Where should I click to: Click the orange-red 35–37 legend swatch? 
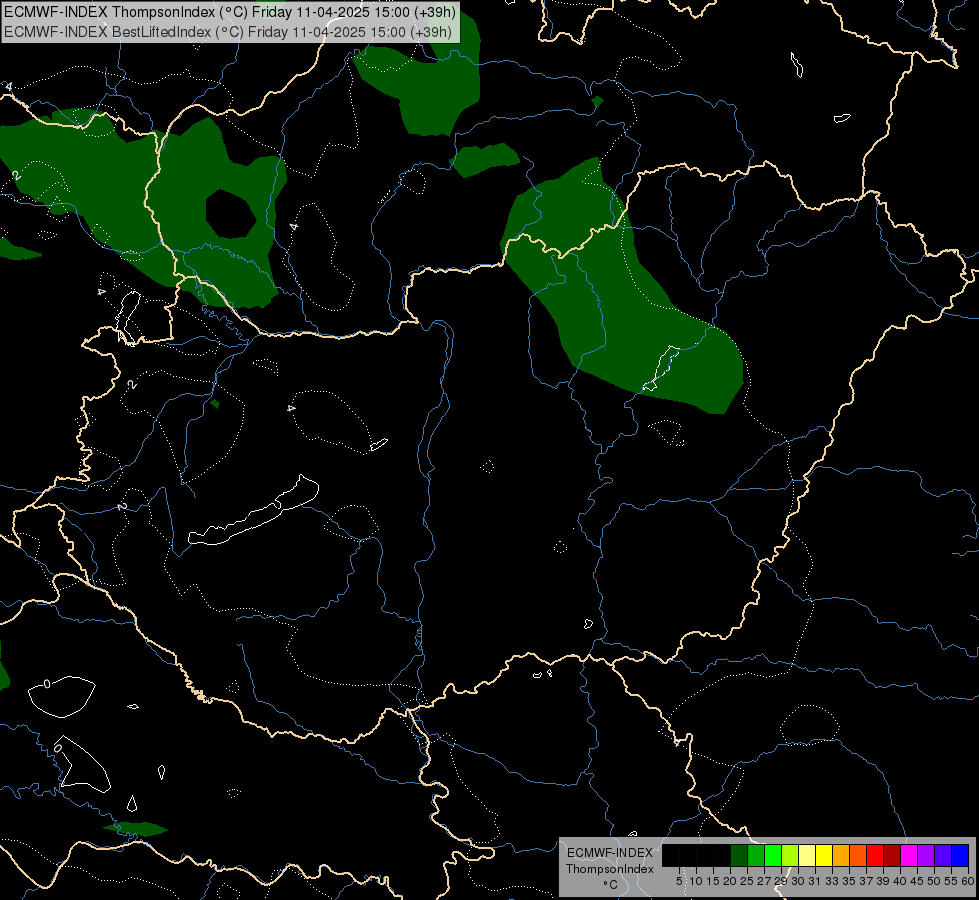(858, 855)
